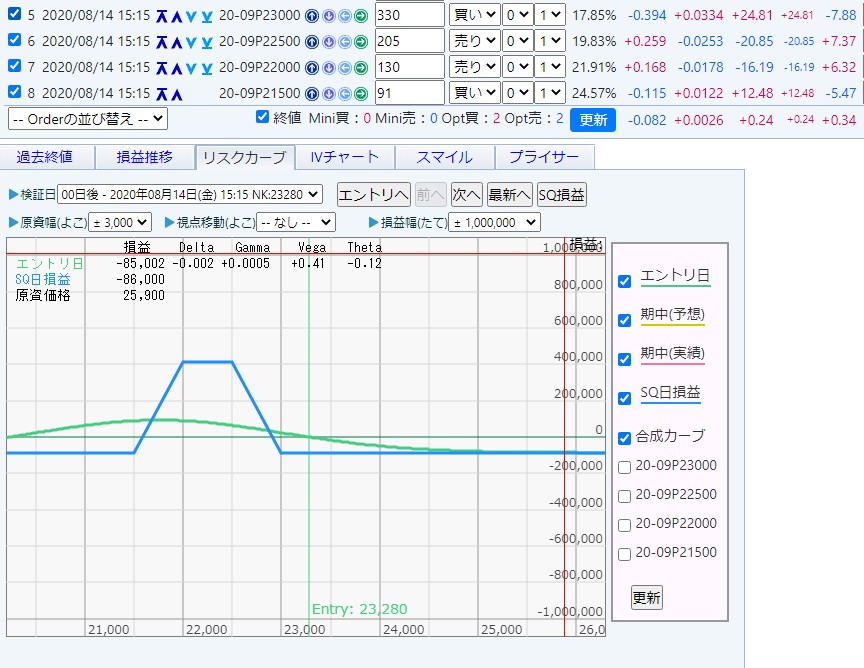Switch to 過去終値 tab
Screen dimensions: 864x668
[x=45, y=158]
